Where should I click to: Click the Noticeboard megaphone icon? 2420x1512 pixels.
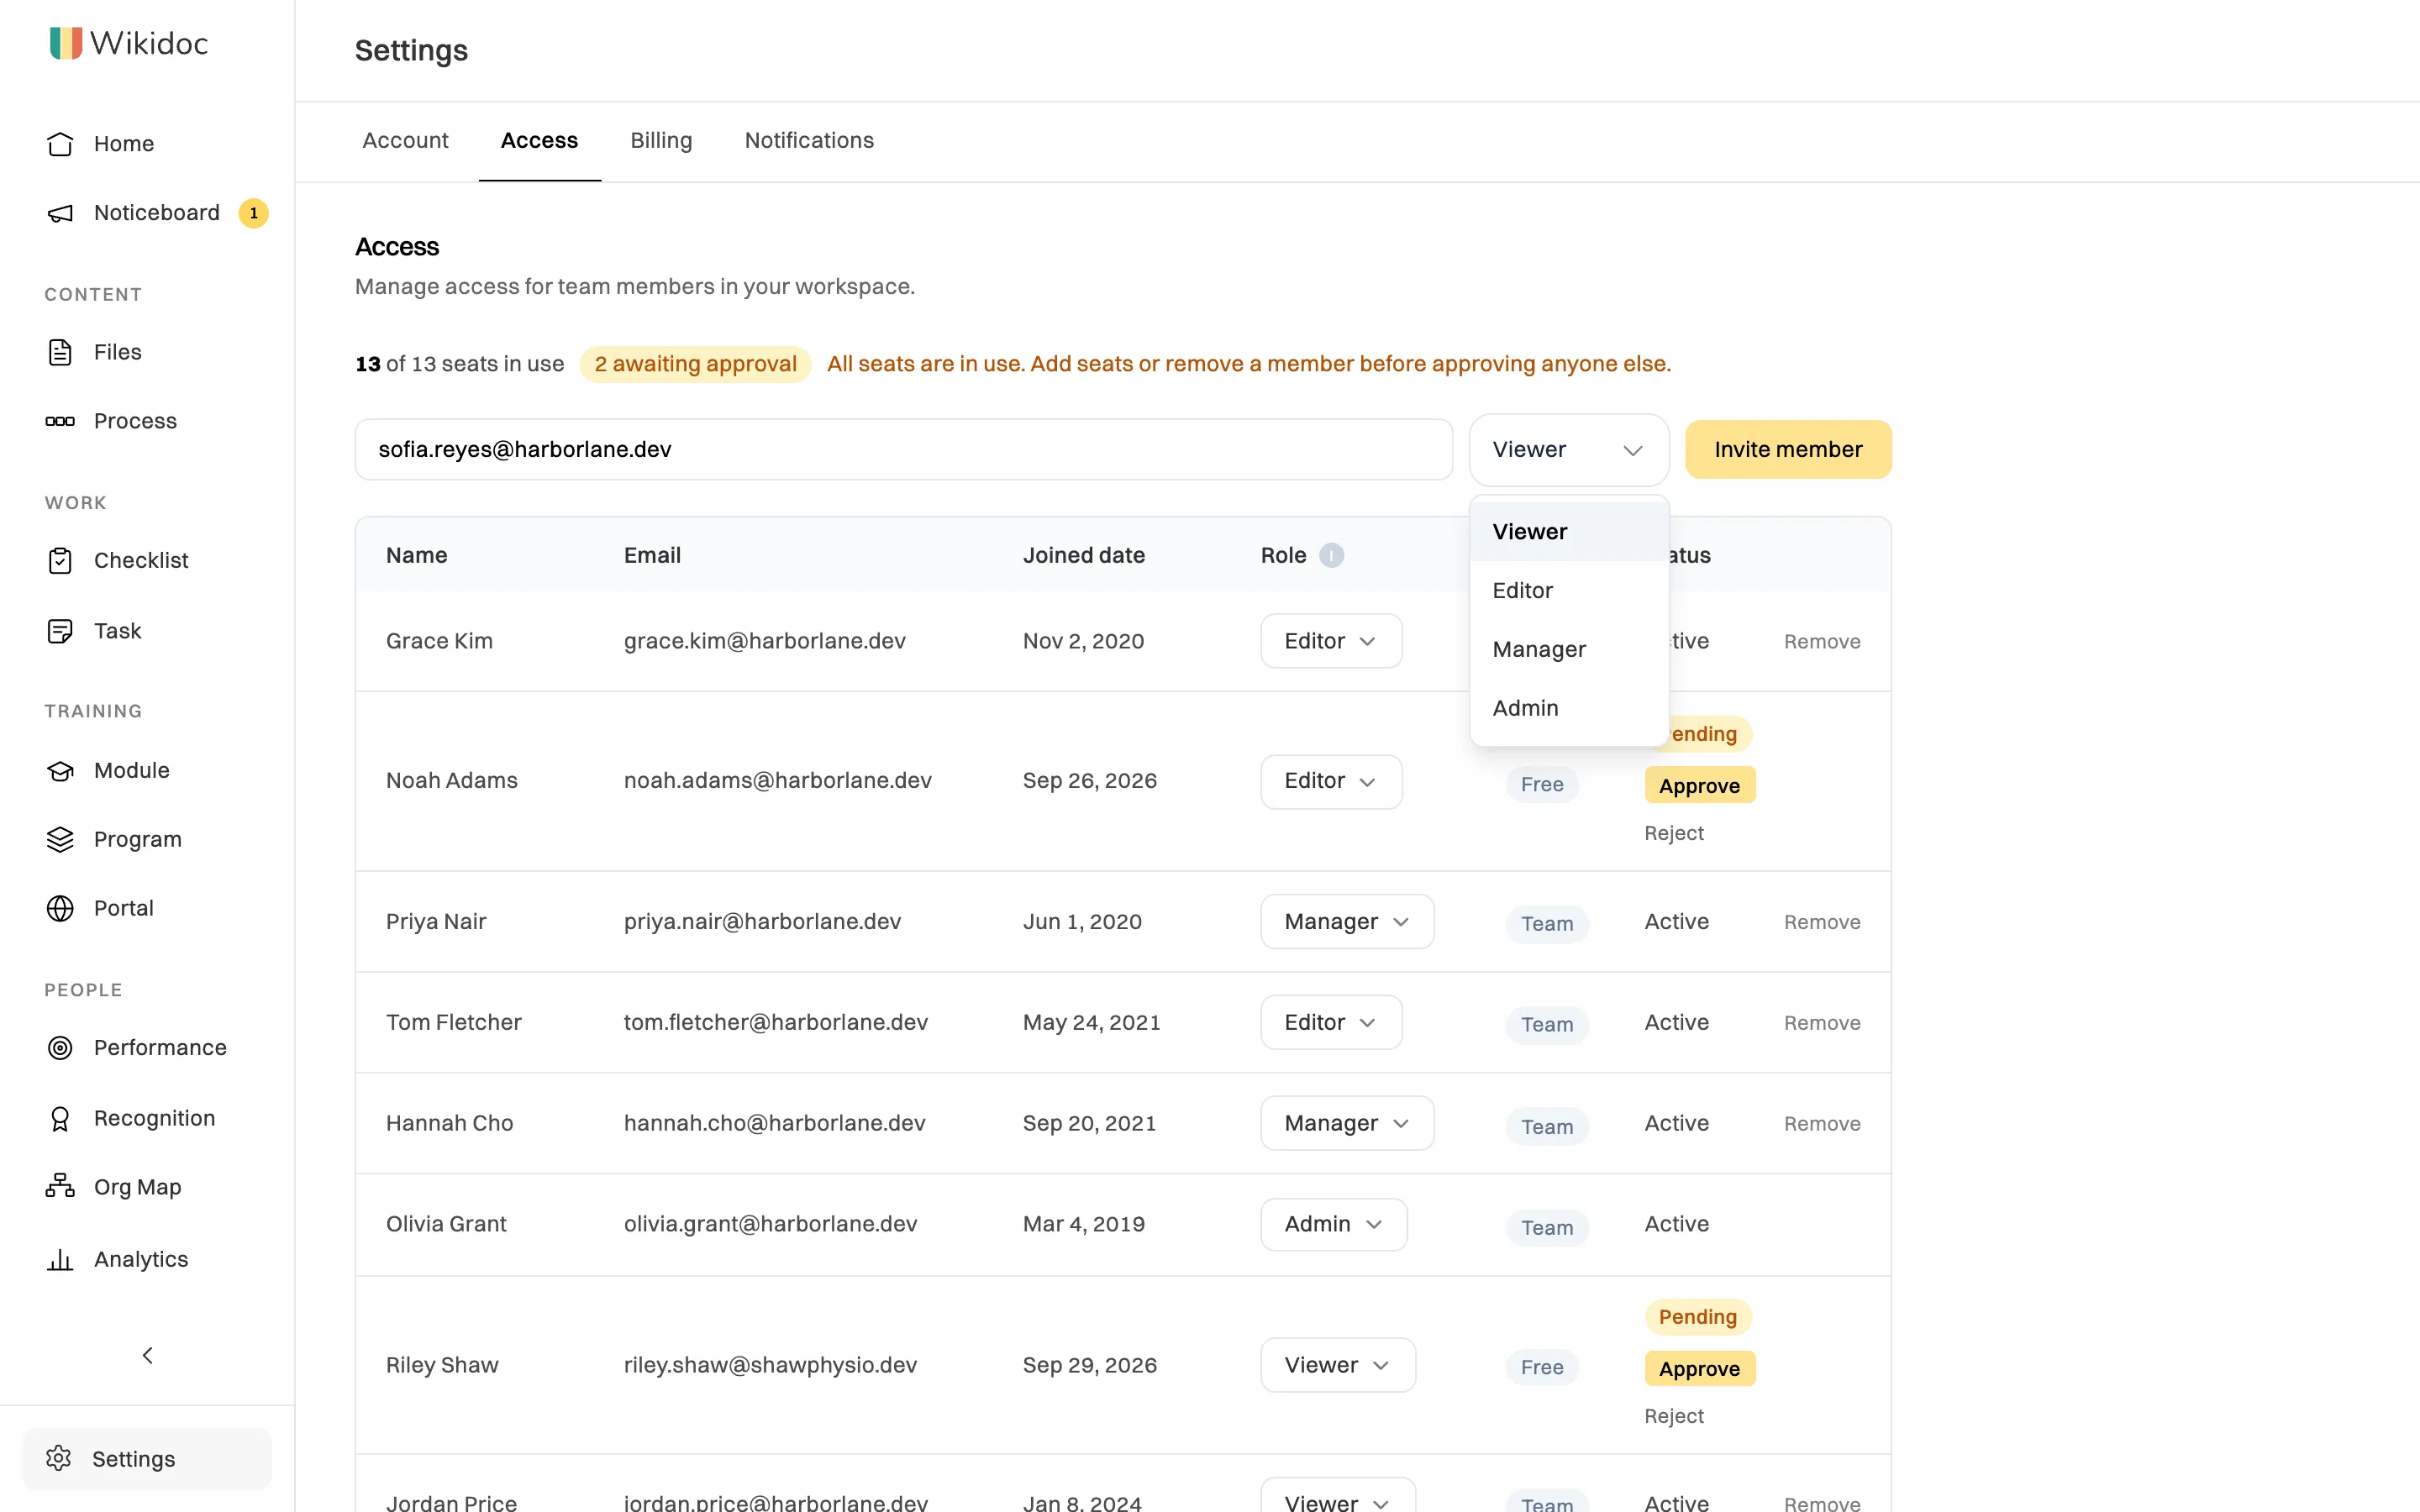(x=60, y=213)
